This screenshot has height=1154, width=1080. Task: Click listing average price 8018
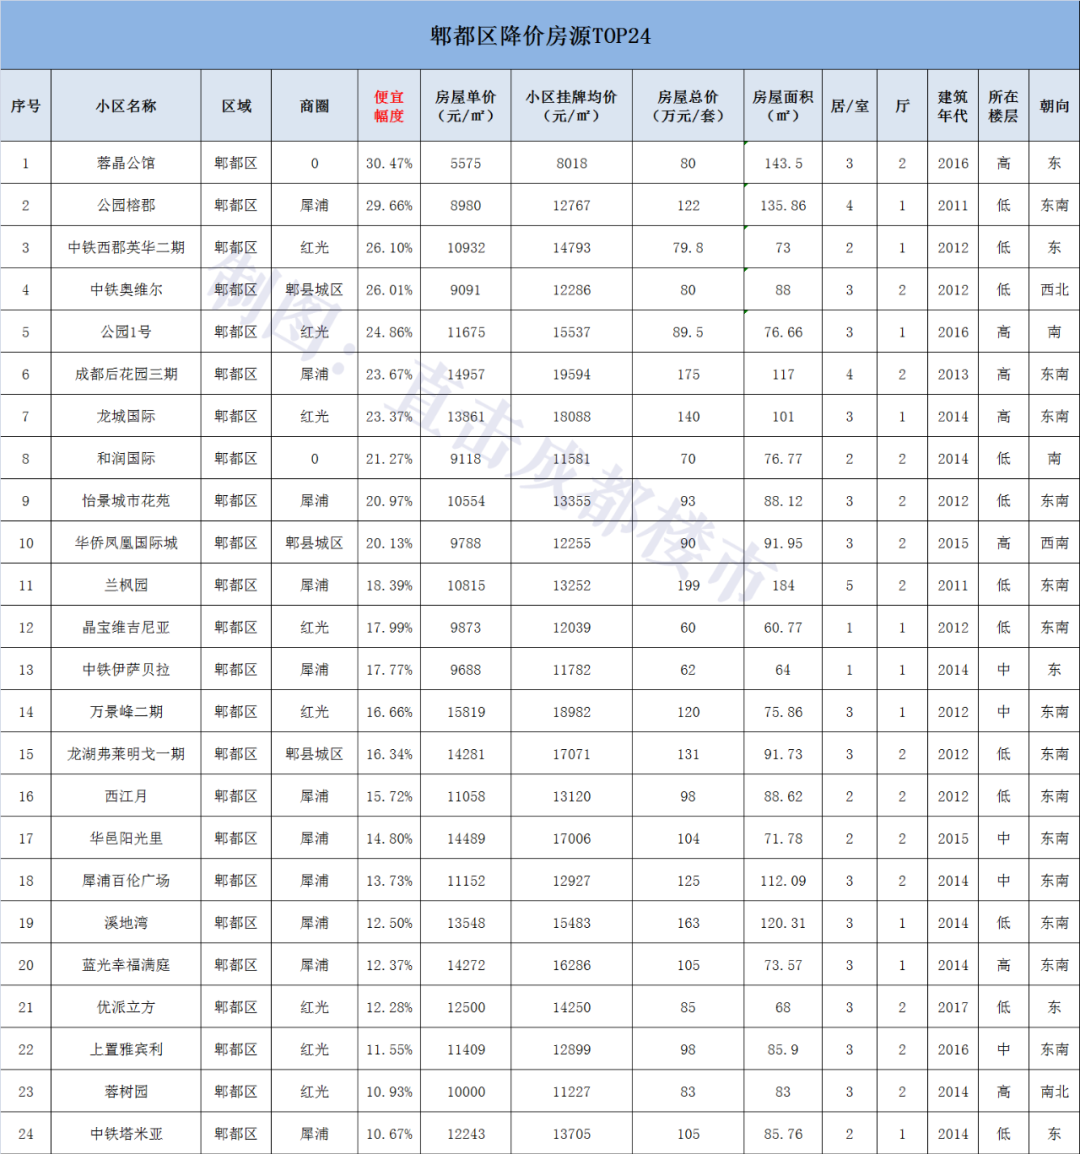tap(571, 163)
